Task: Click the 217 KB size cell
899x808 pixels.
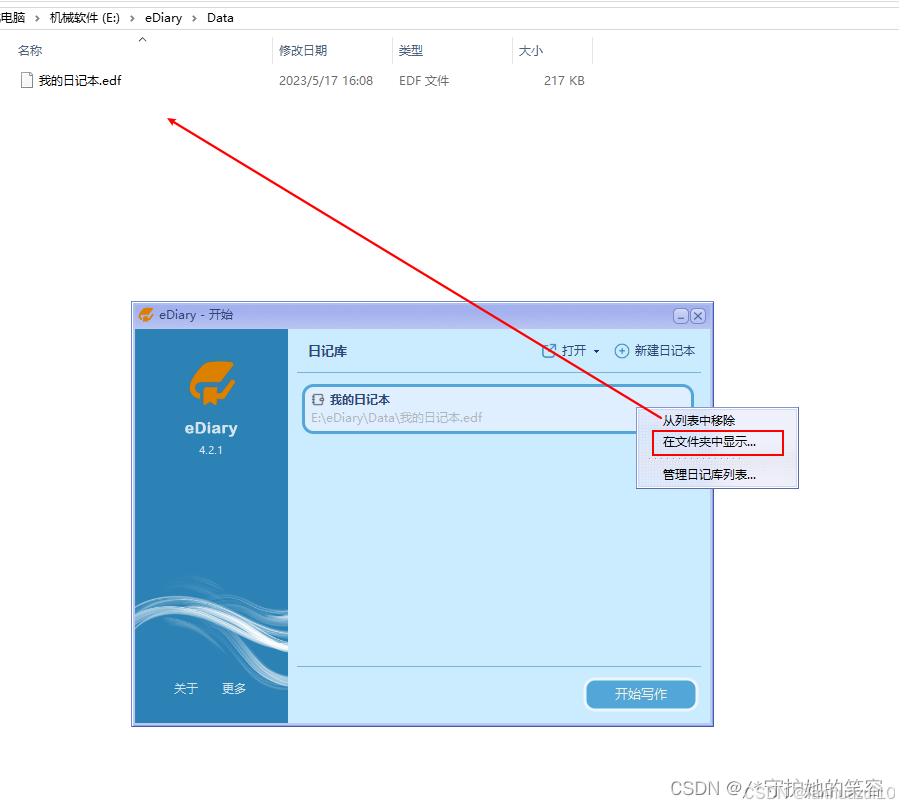Action: click(x=564, y=81)
